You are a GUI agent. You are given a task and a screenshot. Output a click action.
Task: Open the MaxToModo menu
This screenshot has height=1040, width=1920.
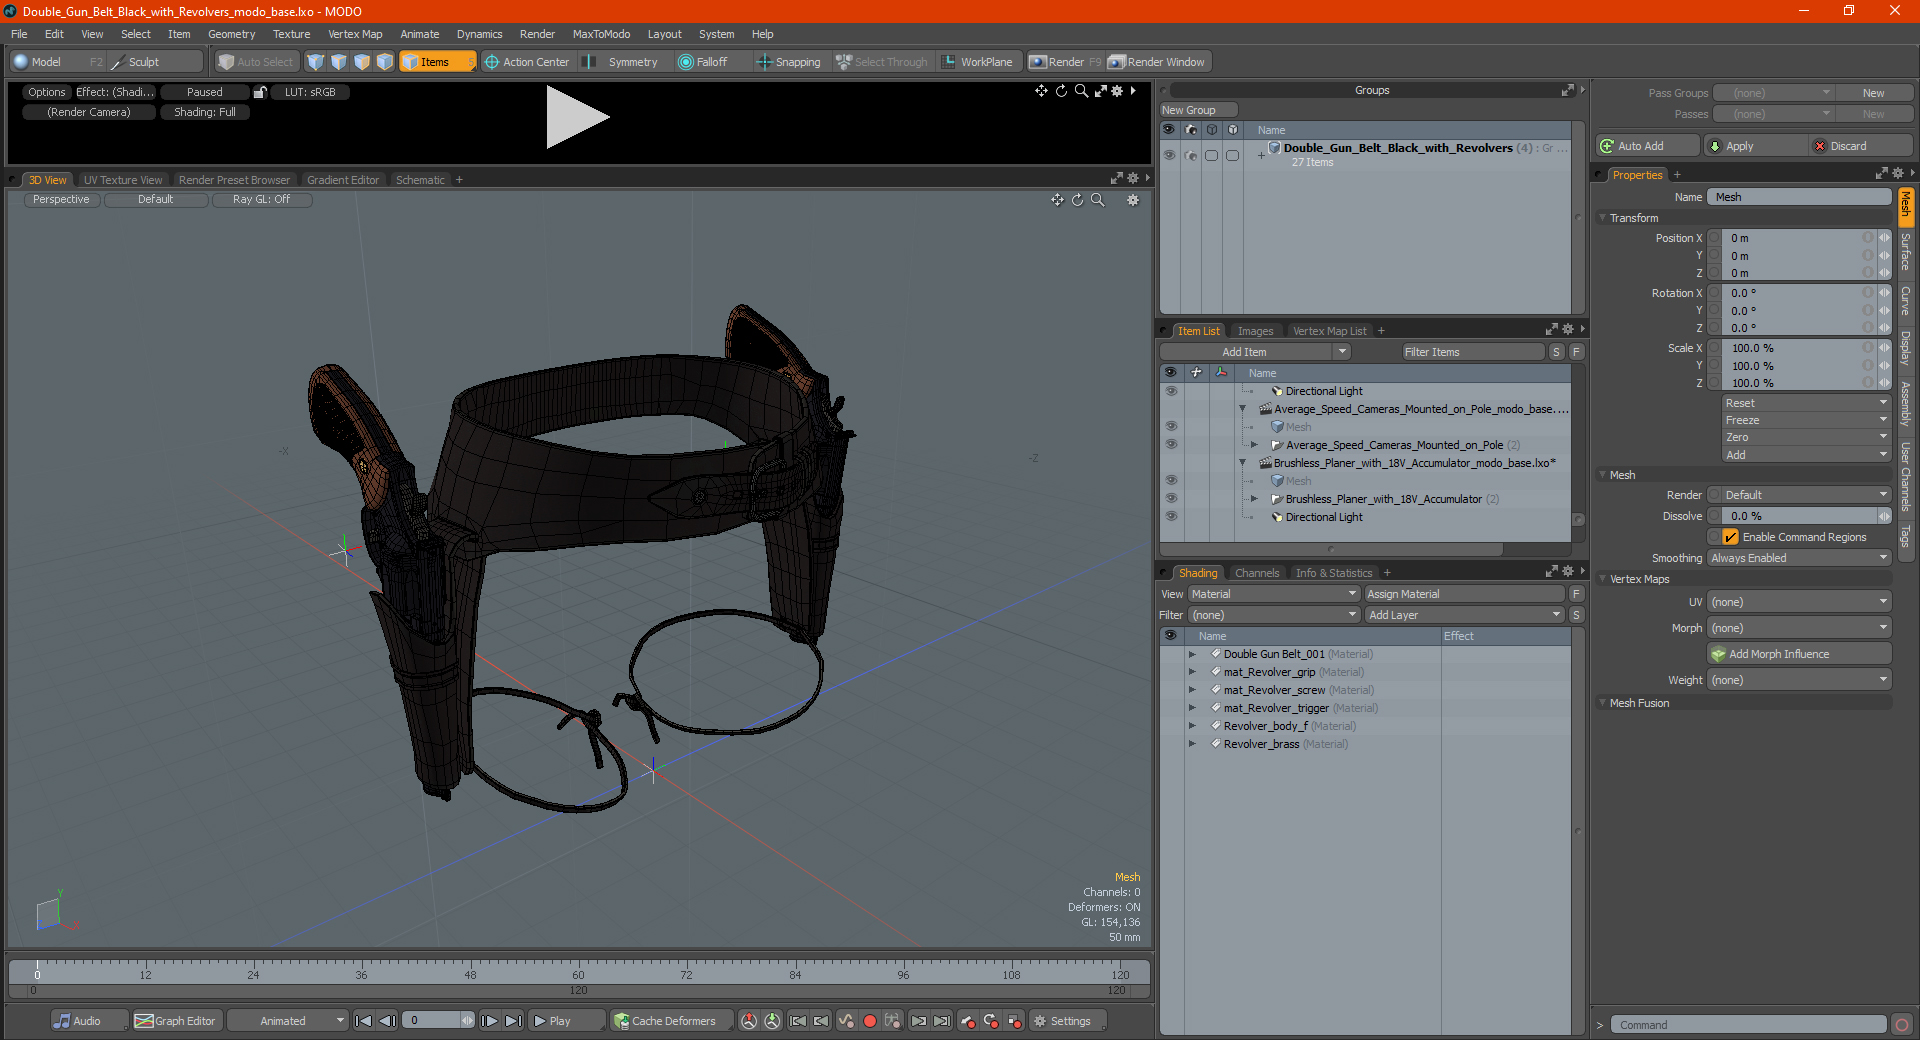(601, 34)
